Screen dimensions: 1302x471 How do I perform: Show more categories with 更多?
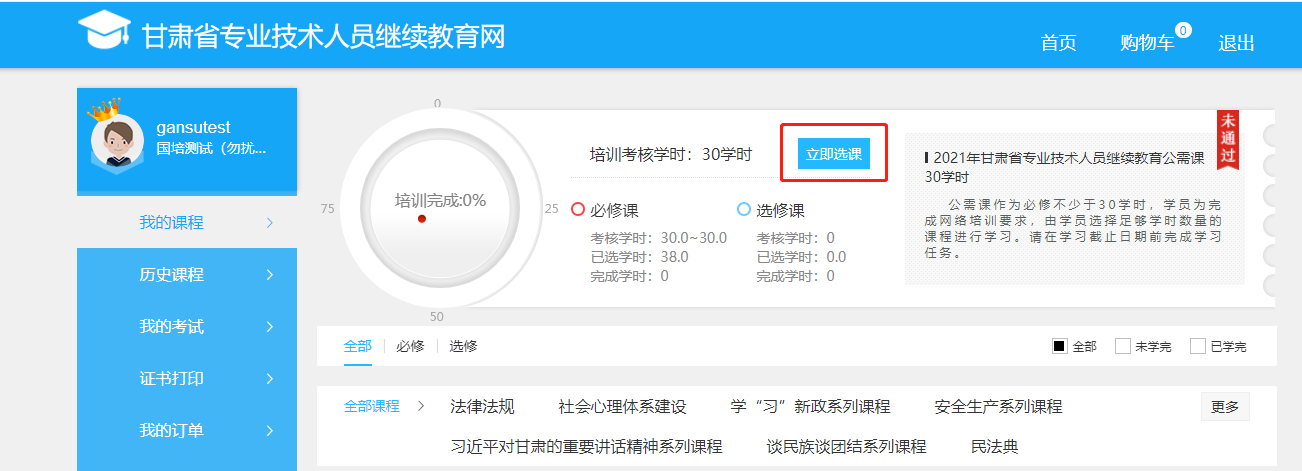(x=1224, y=406)
